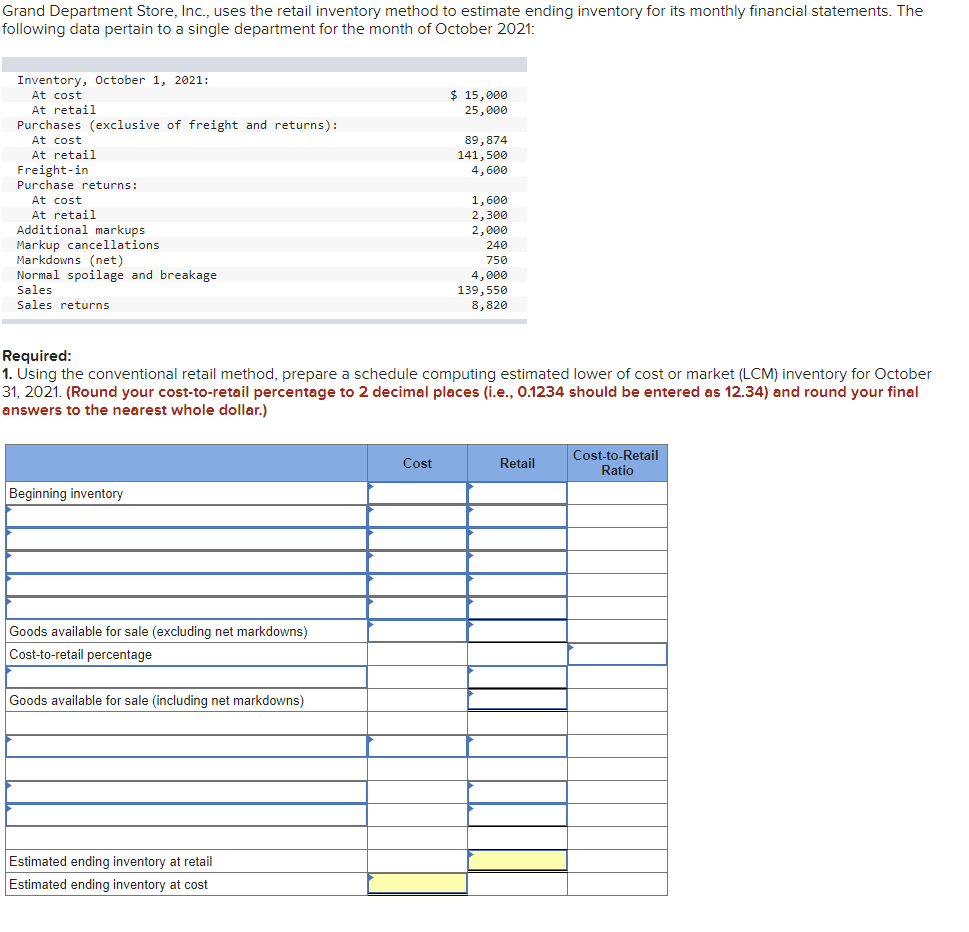Open the blank row-label dropdown directly below Beginning inventory
The width and height of the screenshot is (969, 932).
(187, 516)
